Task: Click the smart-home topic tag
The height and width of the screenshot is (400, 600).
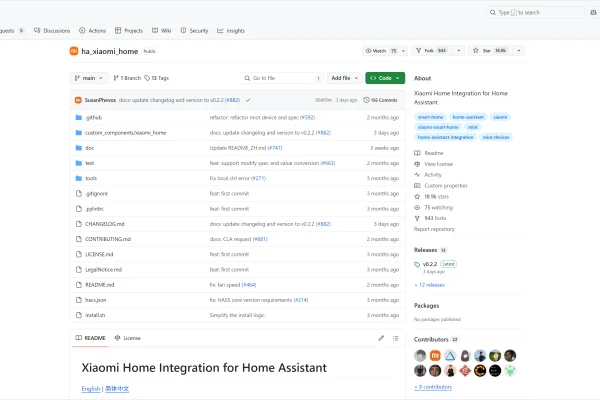Action: pyautogui.click(x=430, y=117)
